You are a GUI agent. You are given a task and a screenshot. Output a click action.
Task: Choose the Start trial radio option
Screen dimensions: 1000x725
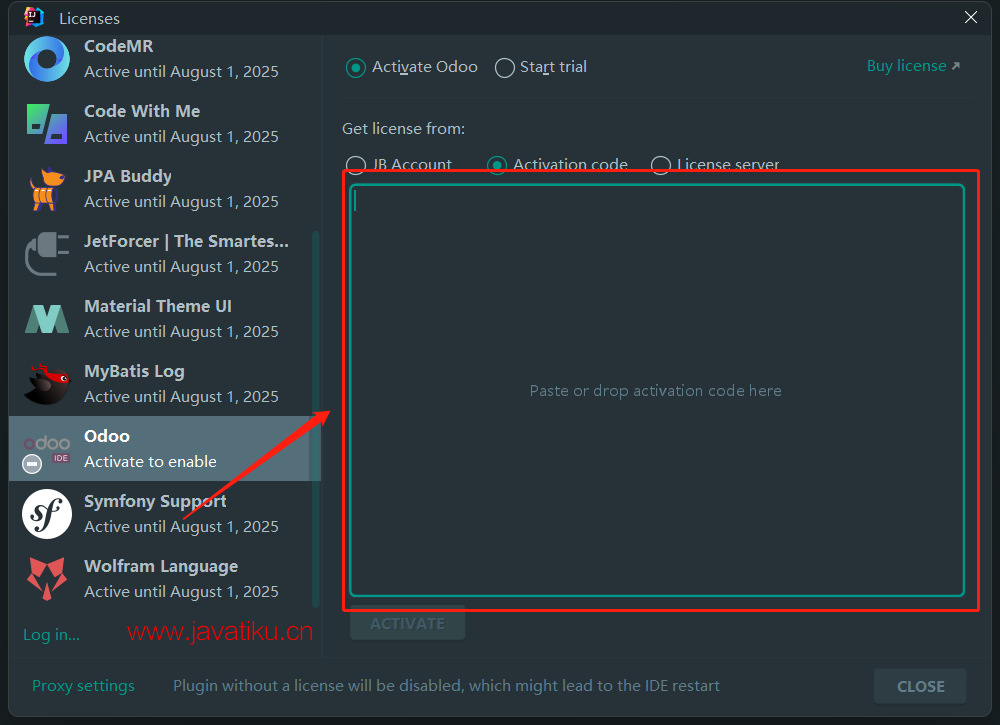tap(505, 67)
